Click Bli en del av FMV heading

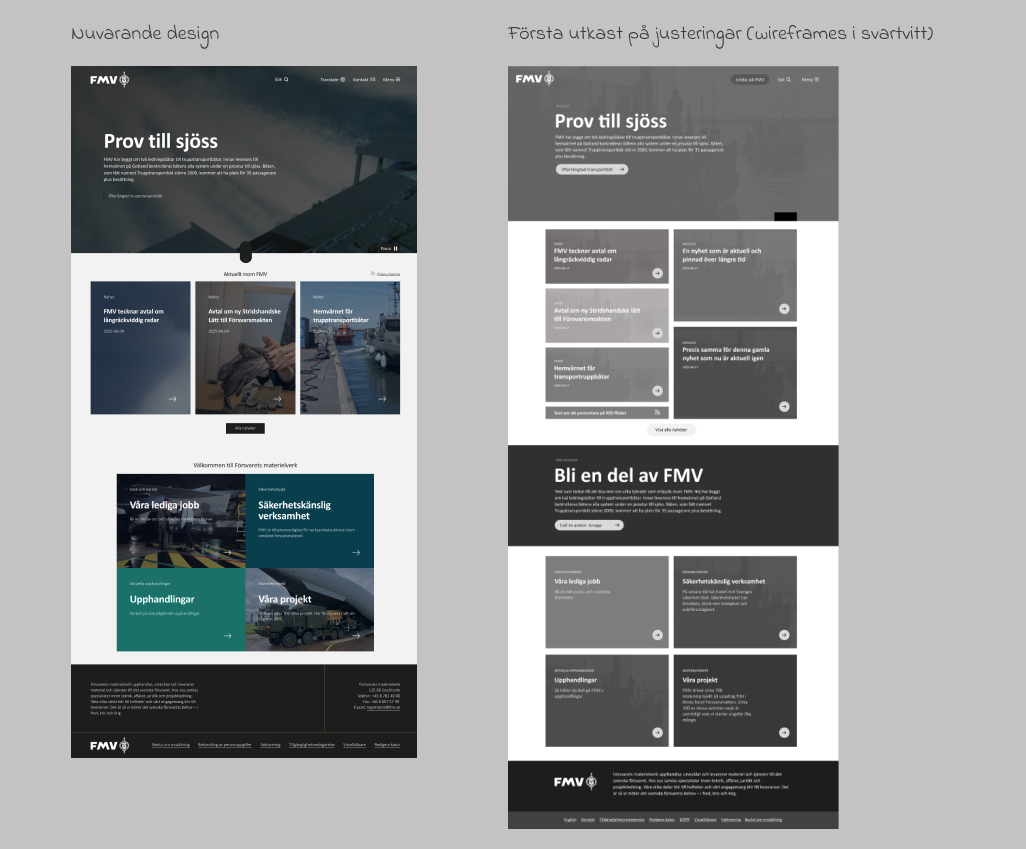click(628, 475)
